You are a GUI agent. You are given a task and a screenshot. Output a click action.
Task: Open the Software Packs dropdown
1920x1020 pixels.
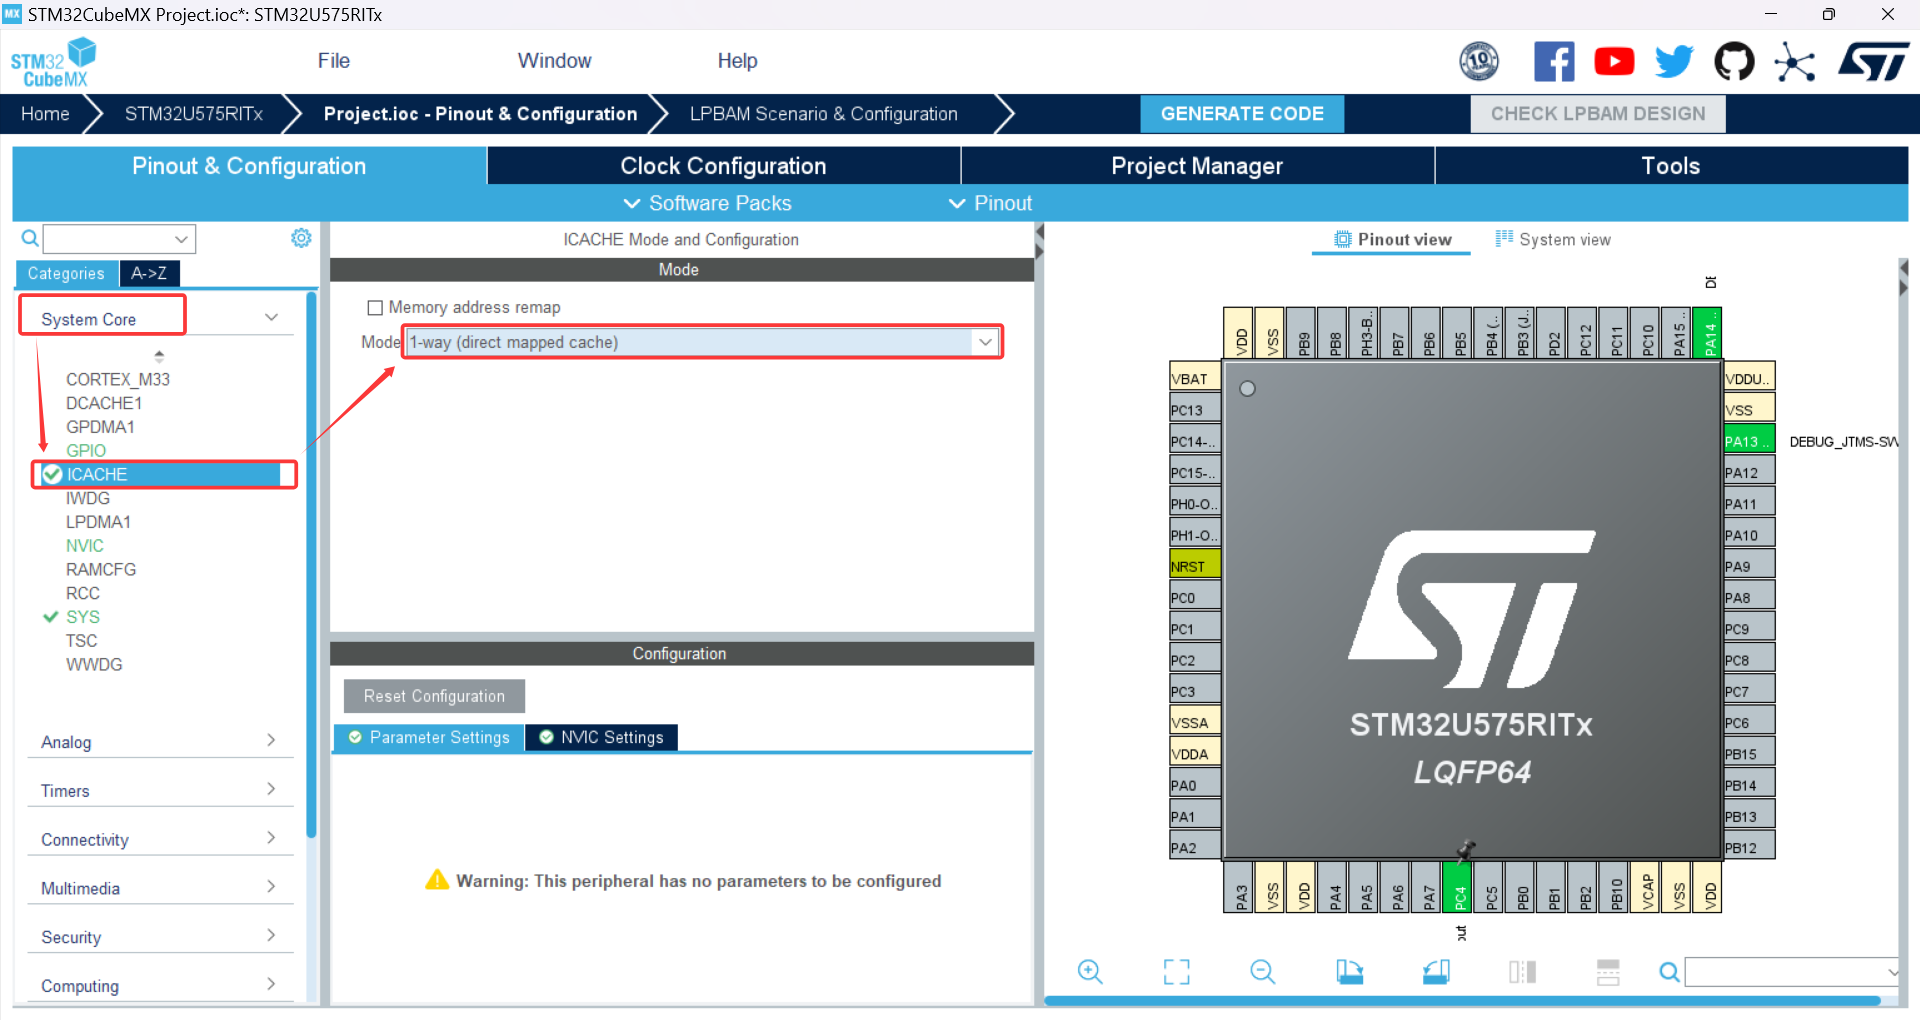tap(707, 203)
